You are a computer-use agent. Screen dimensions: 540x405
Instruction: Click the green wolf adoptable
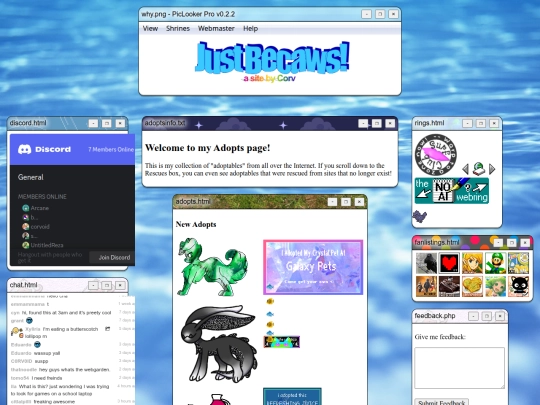212,267
